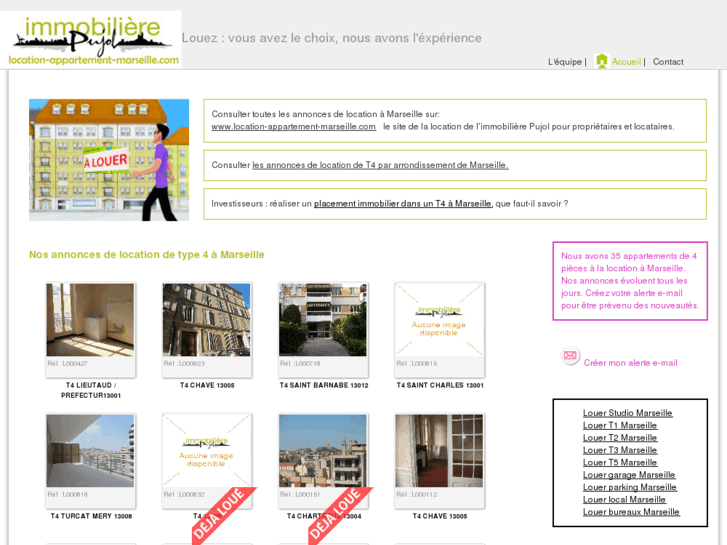This screenshot has height=545, width=727.
Task: Open listing photo Réf L000151
Action: point(323,451)
